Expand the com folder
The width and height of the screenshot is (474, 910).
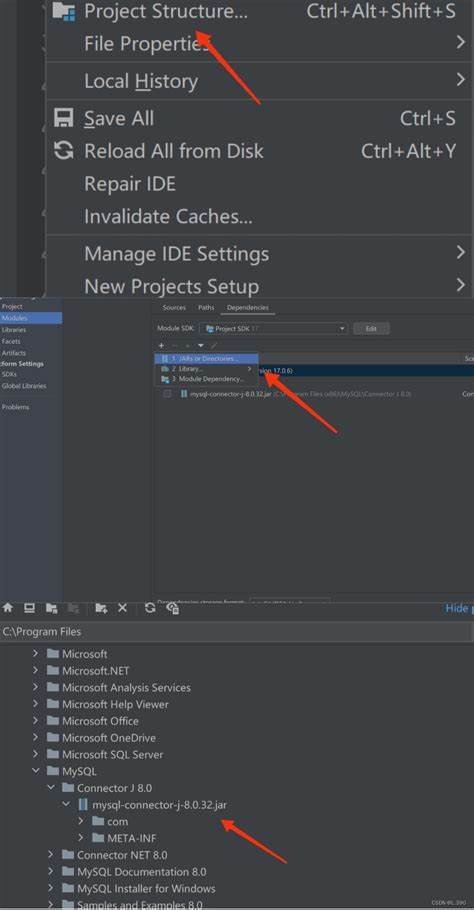pyautogui.click(x=81, y=822)
